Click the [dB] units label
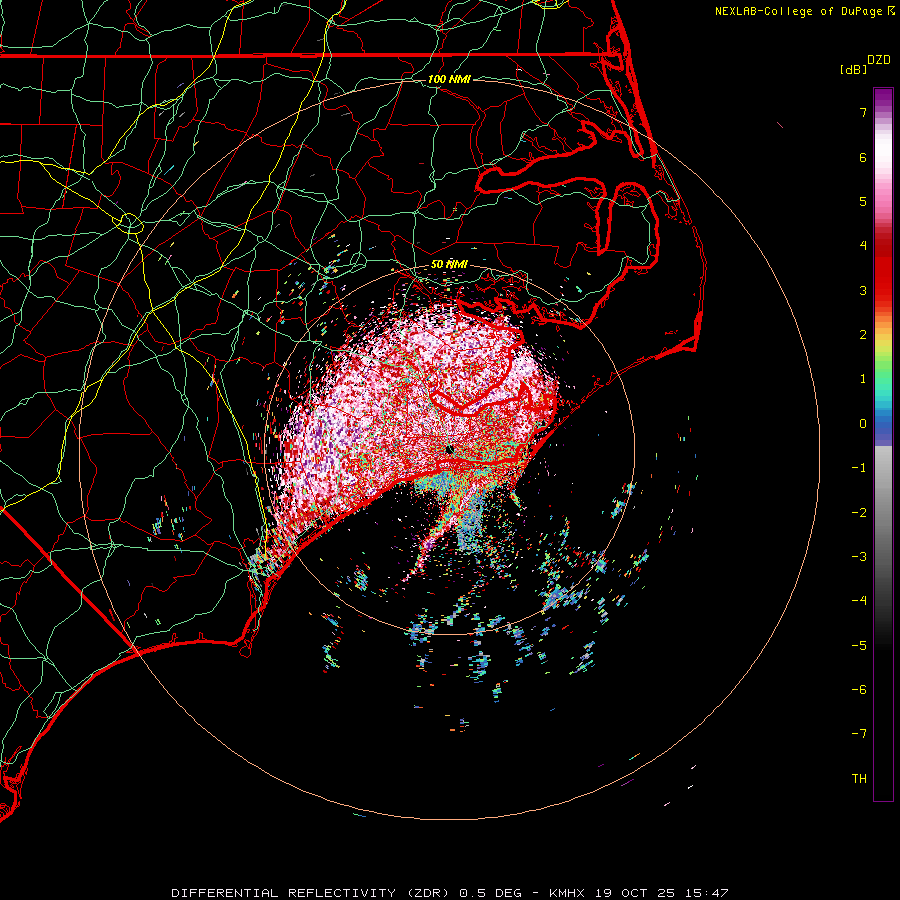Viewport: 900px width, 900px height. point(853,69)
